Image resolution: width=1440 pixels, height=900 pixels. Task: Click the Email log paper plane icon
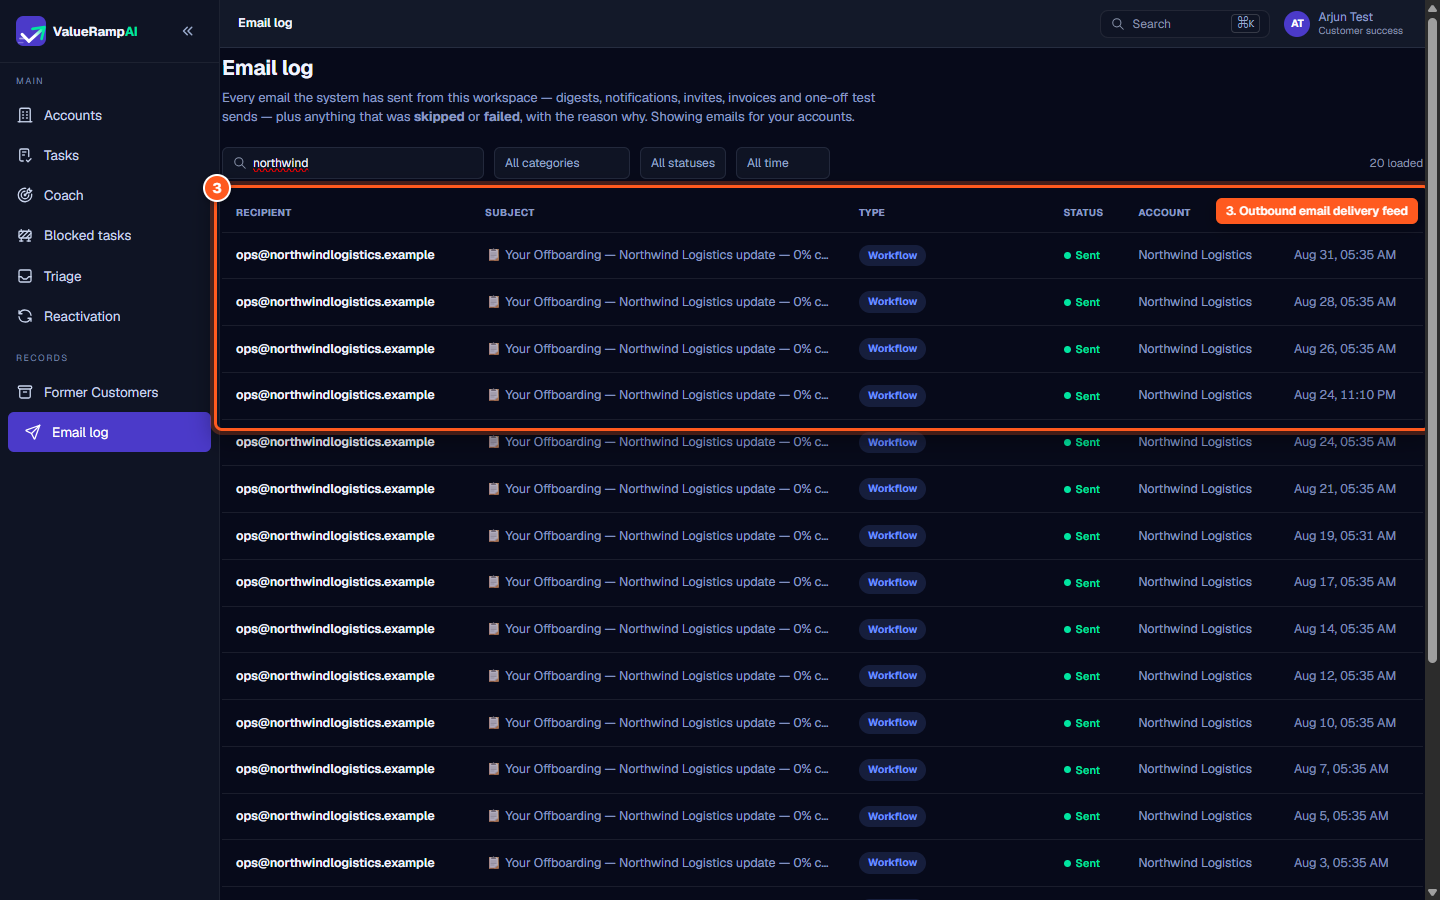[33, 432]
